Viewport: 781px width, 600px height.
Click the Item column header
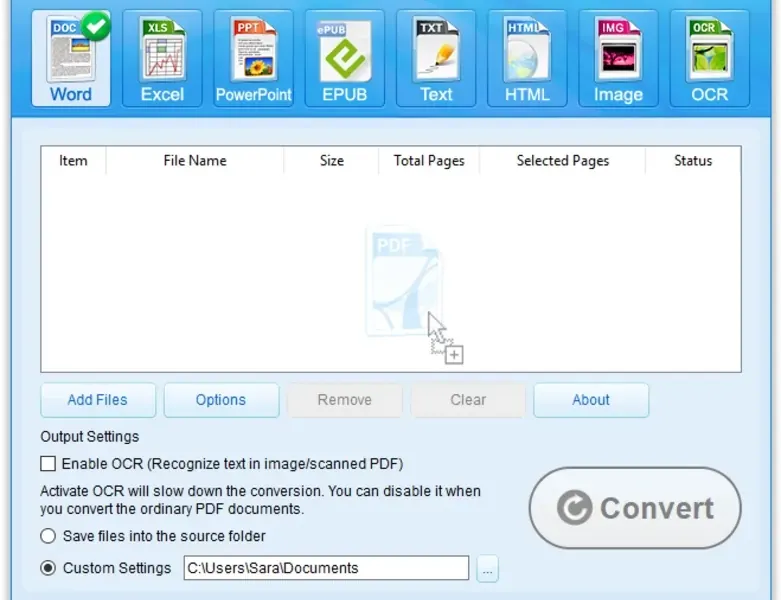[73, 160]
